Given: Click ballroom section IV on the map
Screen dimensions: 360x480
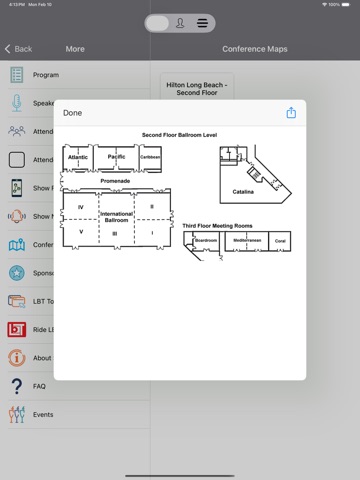Looking at the screenshot, I should pos(81,207).
